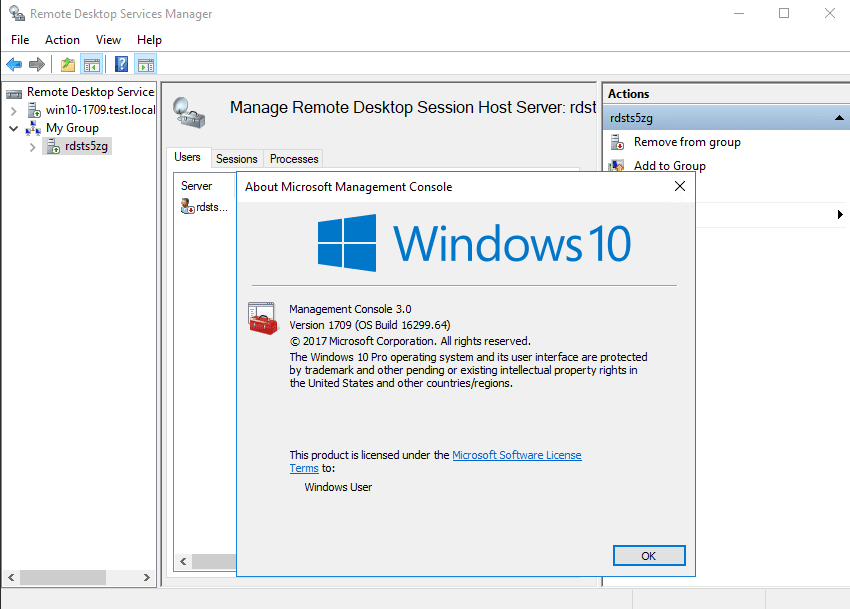Maximize the Remote Desktop Services Manager window
The width and height of the screenshot is (850, 609).
pos(784,13)
